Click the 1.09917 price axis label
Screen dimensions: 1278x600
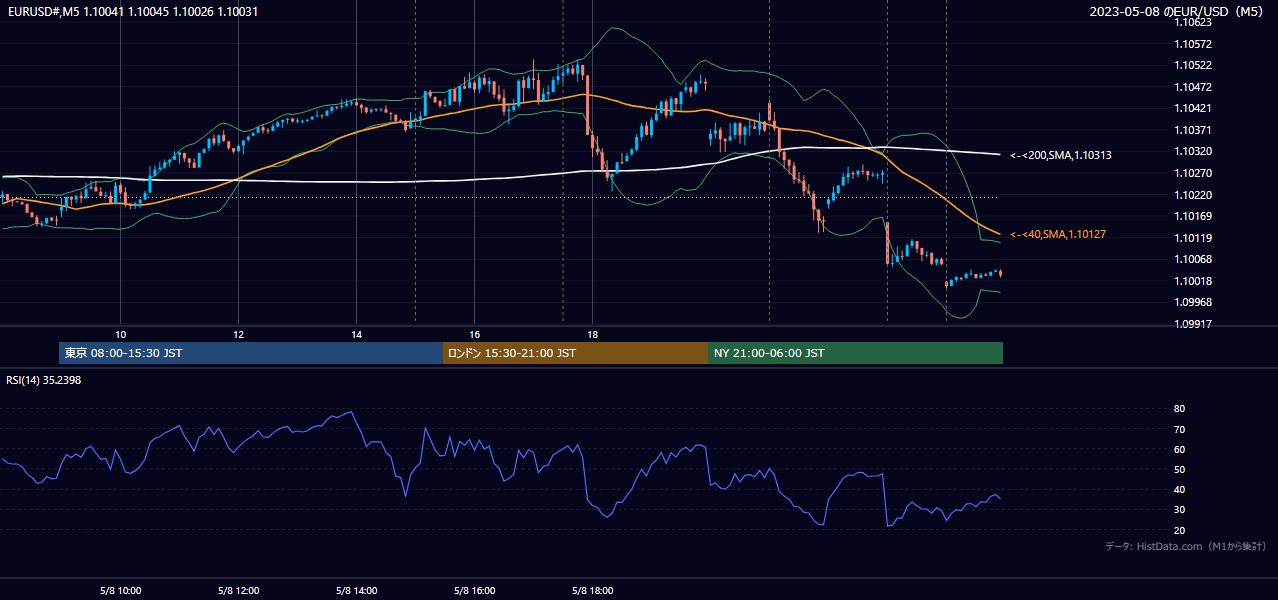tap(1192, 324)
